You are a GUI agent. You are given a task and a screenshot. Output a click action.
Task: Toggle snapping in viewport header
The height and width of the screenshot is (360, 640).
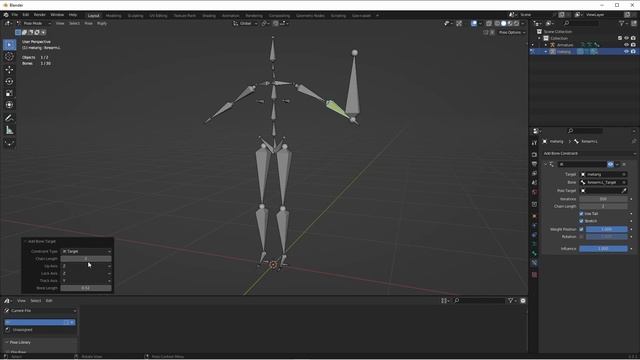coord(276,24)
